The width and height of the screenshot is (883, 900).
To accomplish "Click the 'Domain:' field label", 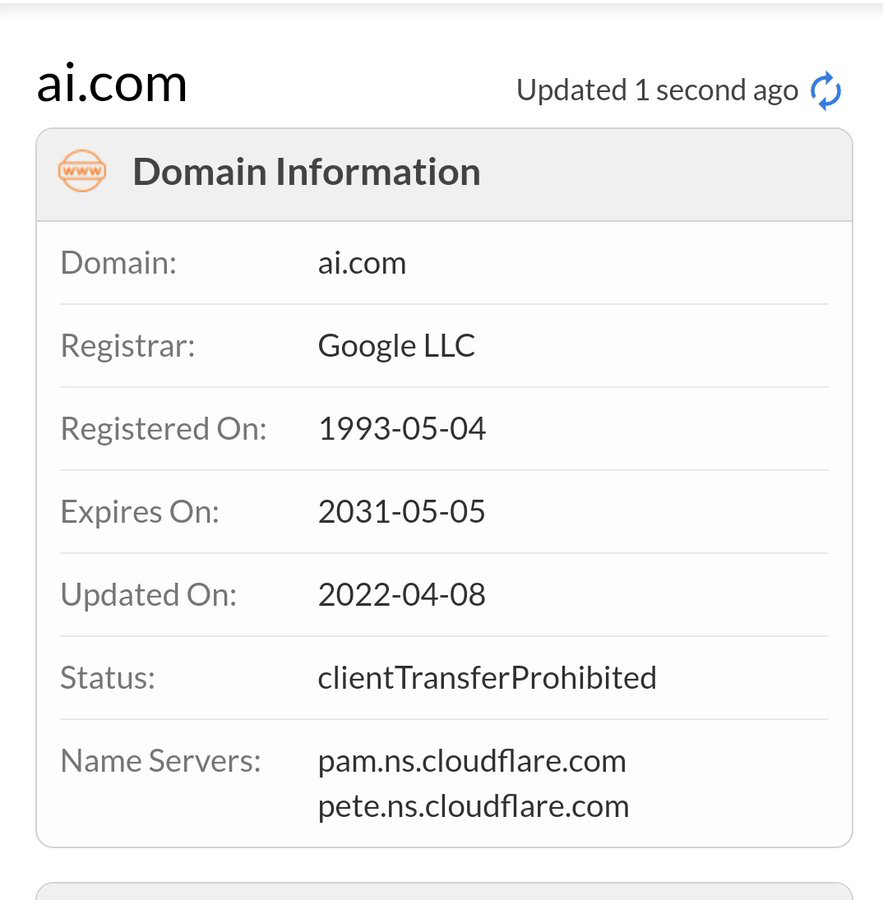I will click(x=118, y=263).
